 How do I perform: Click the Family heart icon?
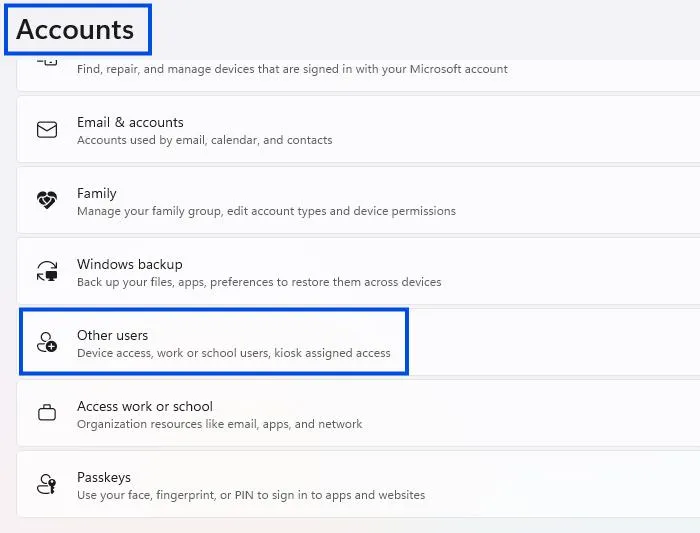click(47, 200)
